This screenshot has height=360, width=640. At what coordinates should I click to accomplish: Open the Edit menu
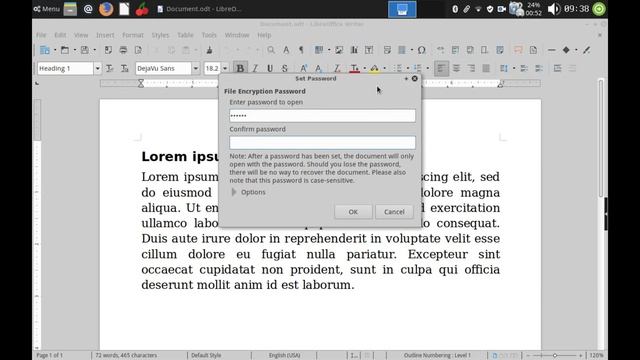pyautogui.click(x=60, y=35)
